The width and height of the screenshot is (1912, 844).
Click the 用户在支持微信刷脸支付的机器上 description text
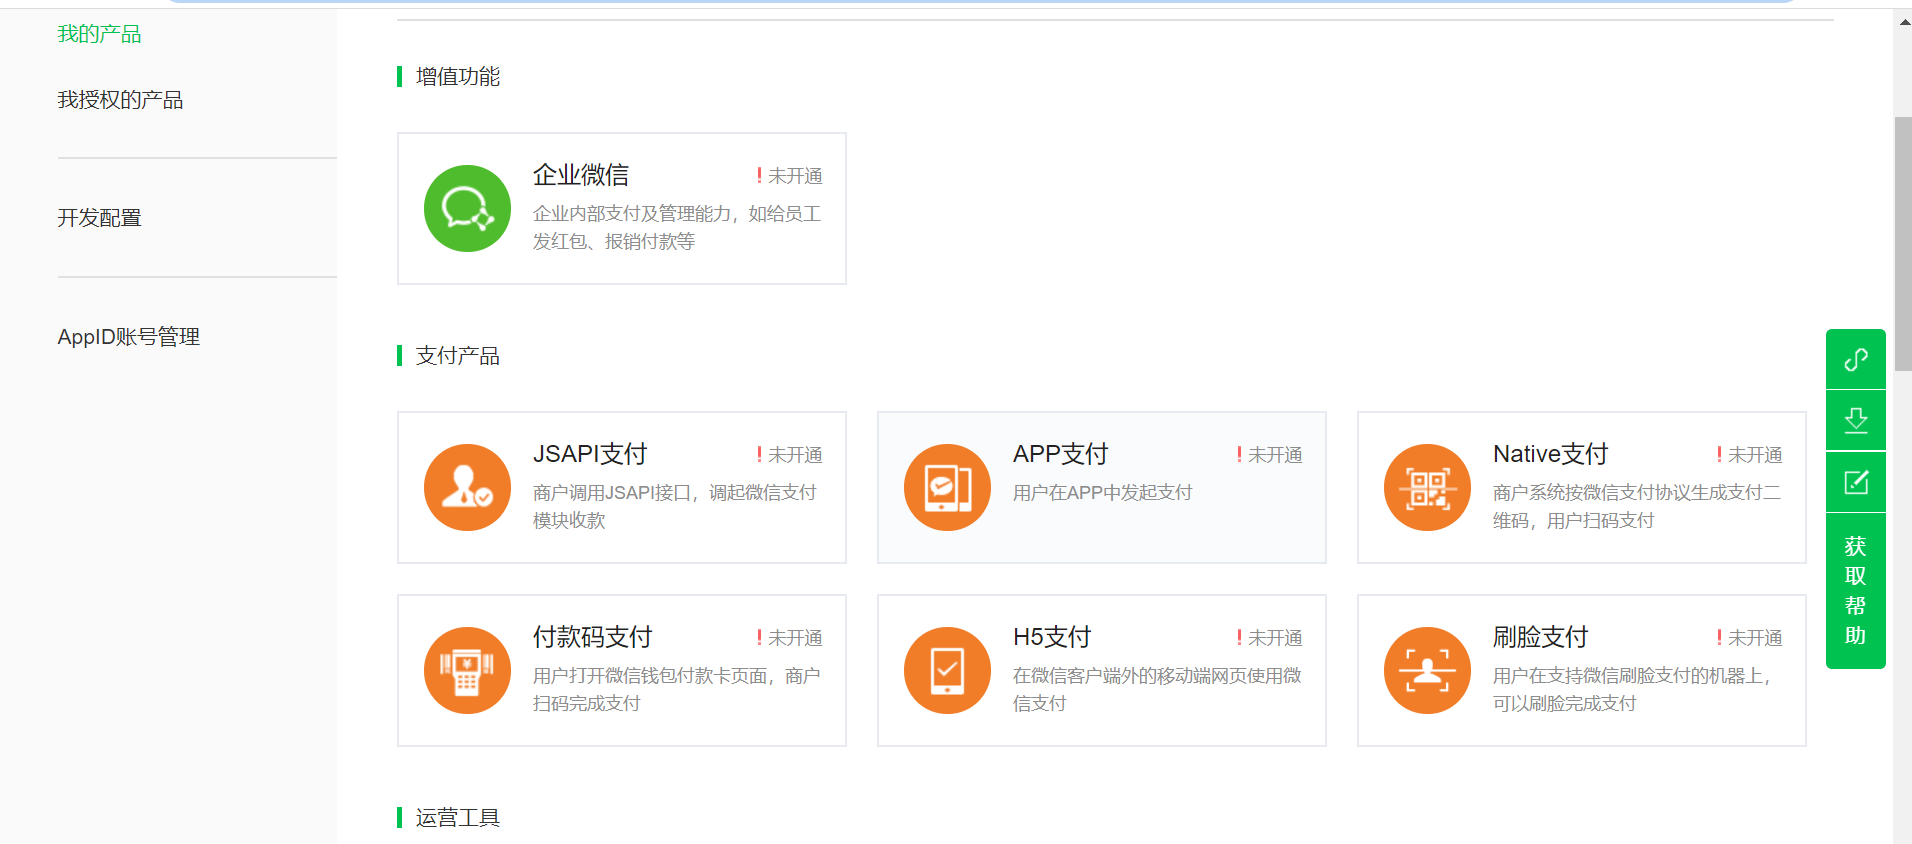(1633, 690)
